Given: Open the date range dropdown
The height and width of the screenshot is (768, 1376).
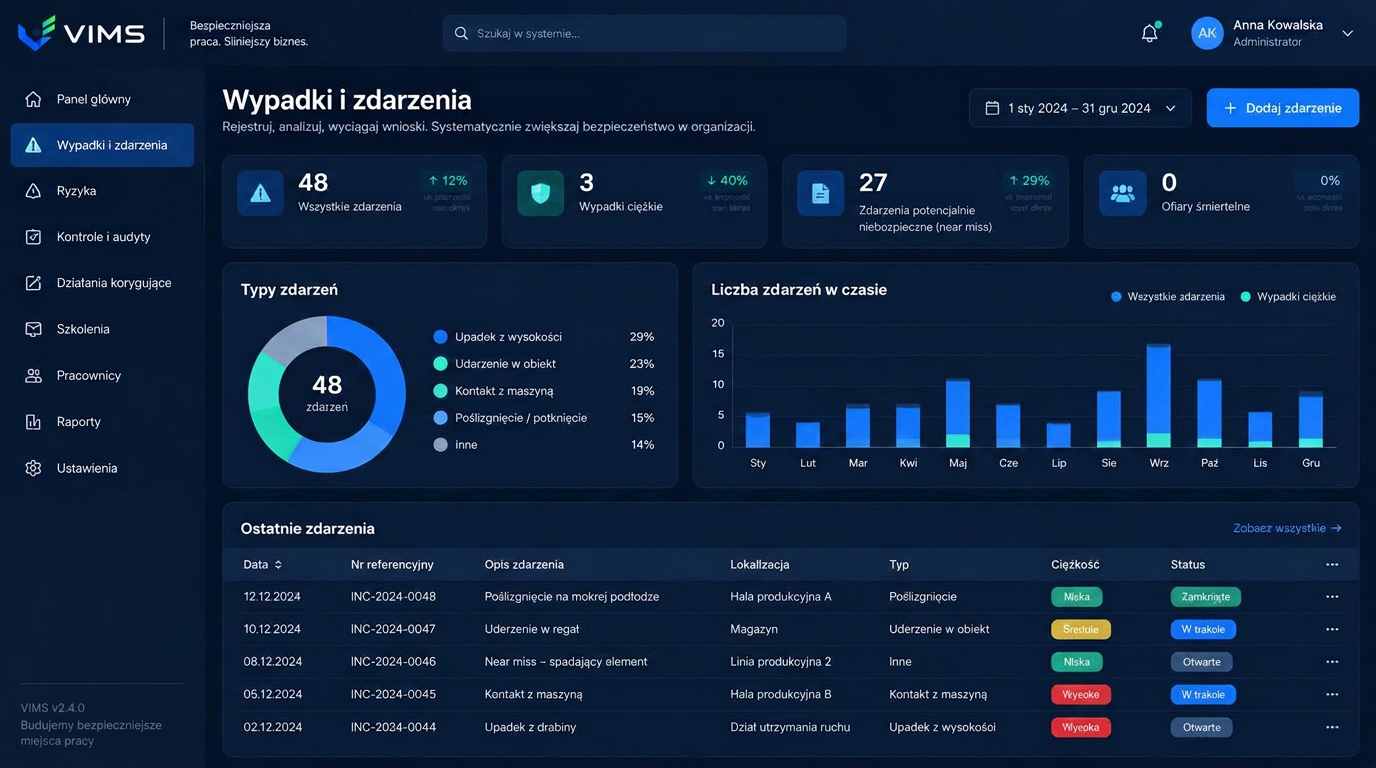Looking at the screenshot, I should pos(1080,108).
